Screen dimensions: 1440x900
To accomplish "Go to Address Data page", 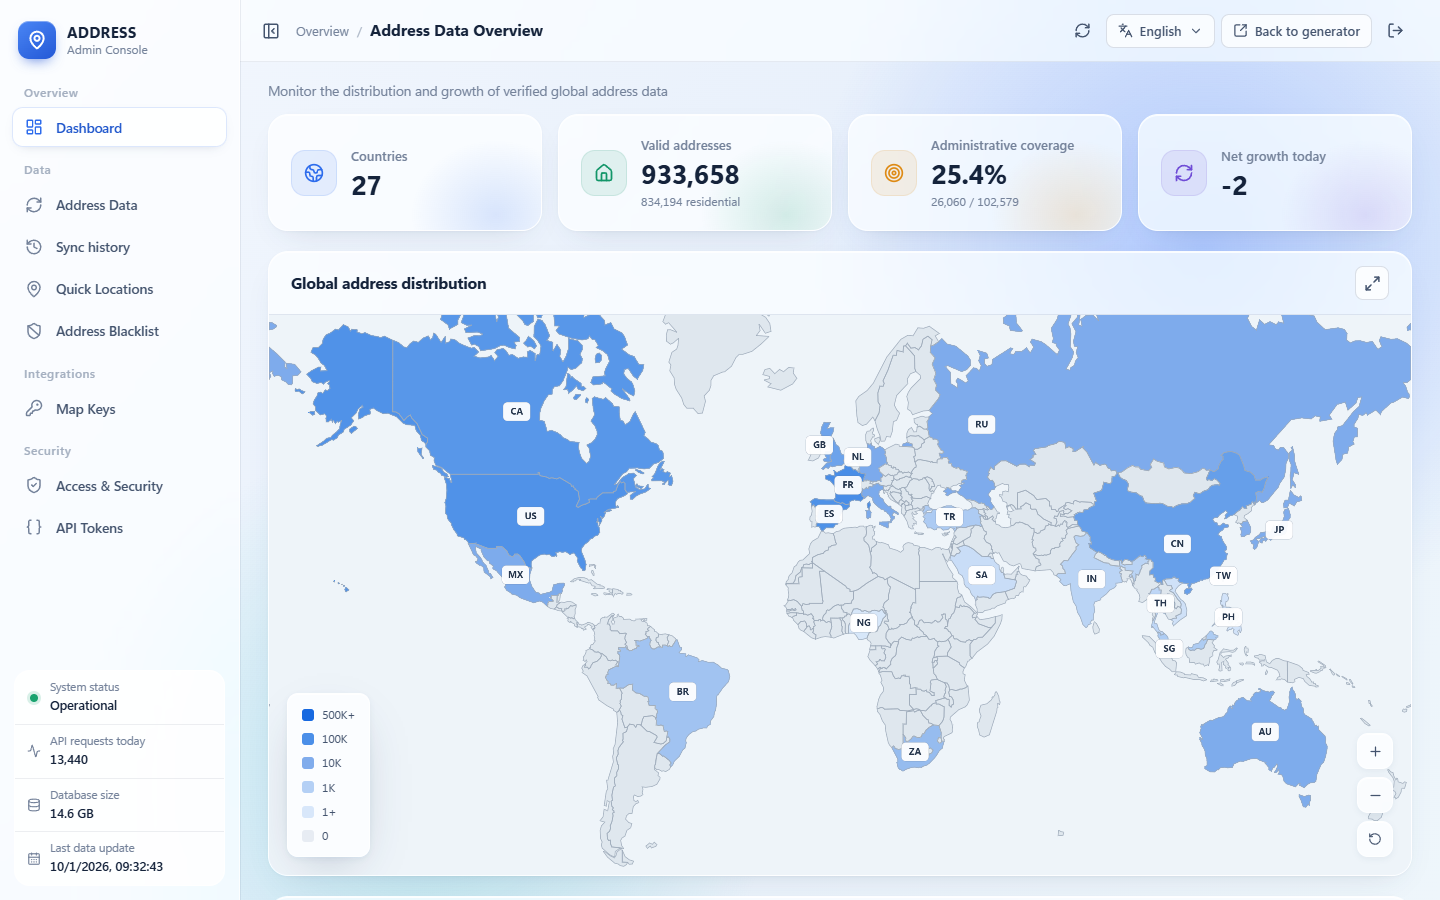I will 119,205.
